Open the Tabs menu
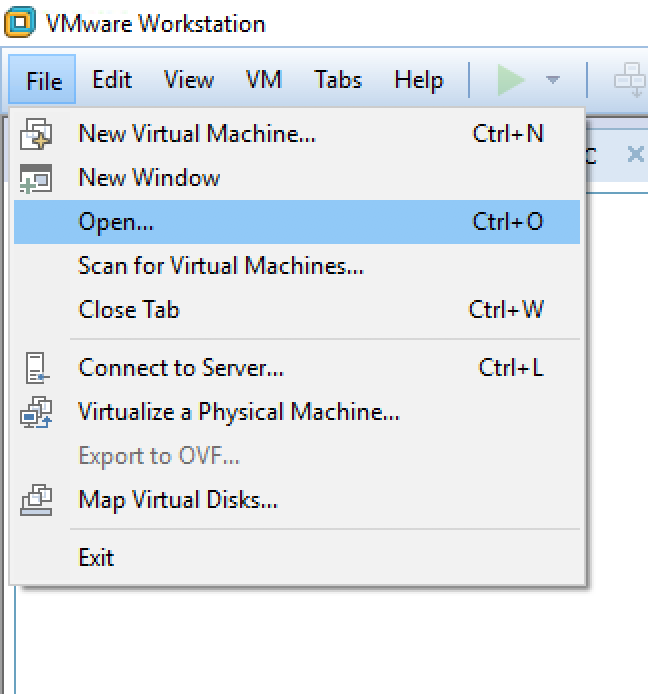This screenshot has width=648, height=694. click(x=337, y=80)
